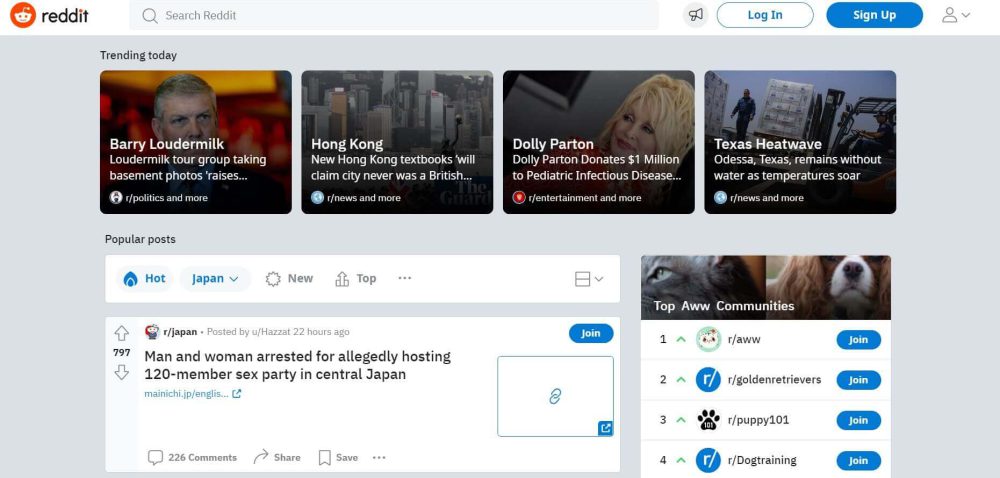Viewport: 1000px width, 478px height.
Task: Join the r/goldenretrievers community
Action: [x=858, y=380]
